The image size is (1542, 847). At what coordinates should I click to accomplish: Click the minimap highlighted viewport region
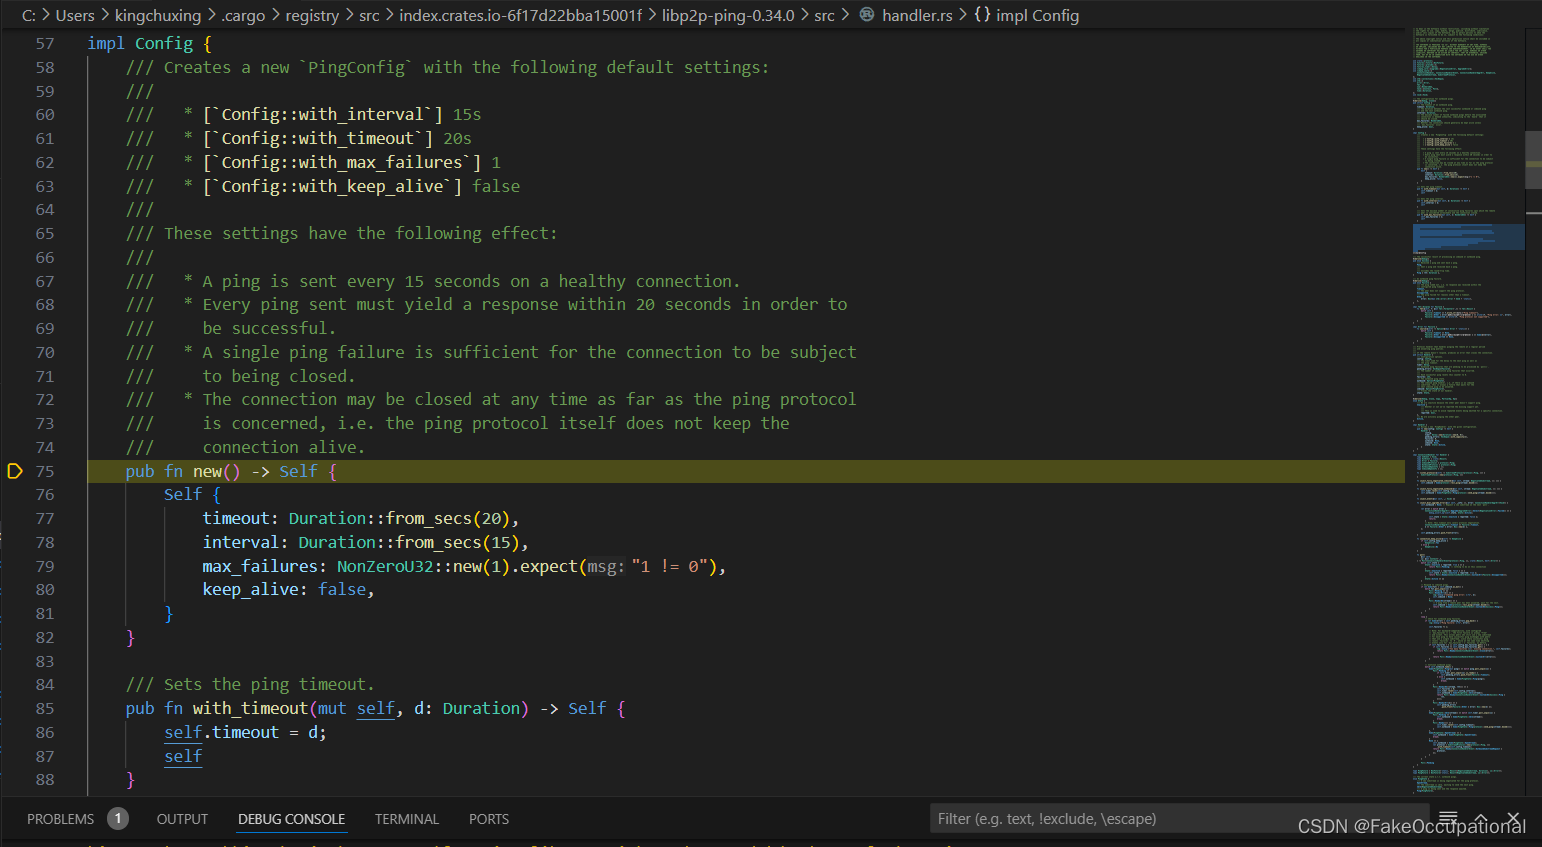click(1468, 237)
